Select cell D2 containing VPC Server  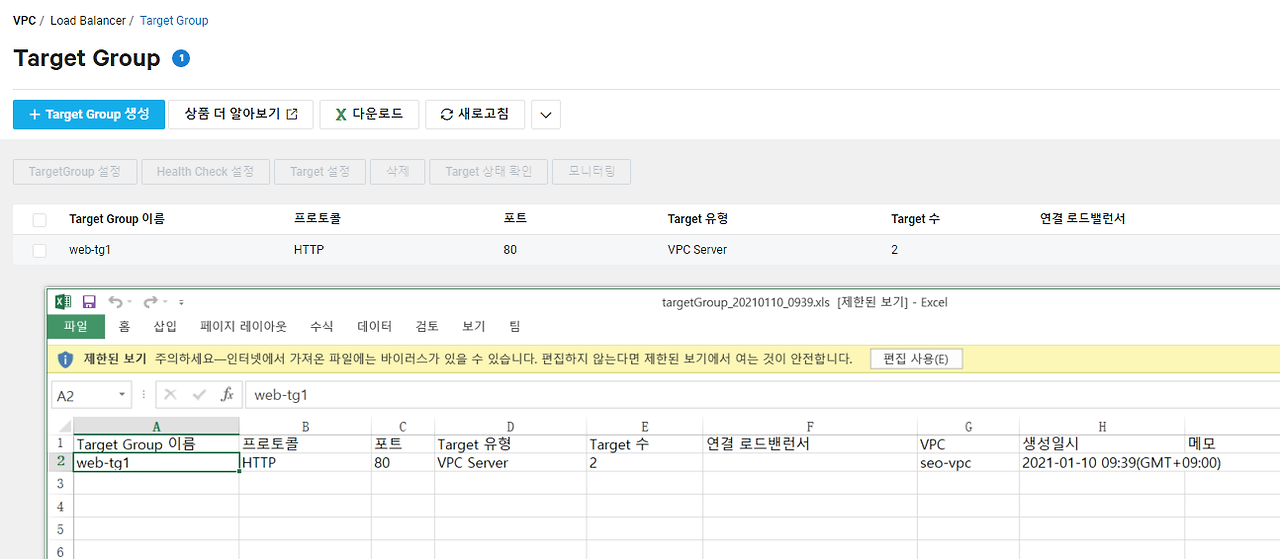pos(510,463)
